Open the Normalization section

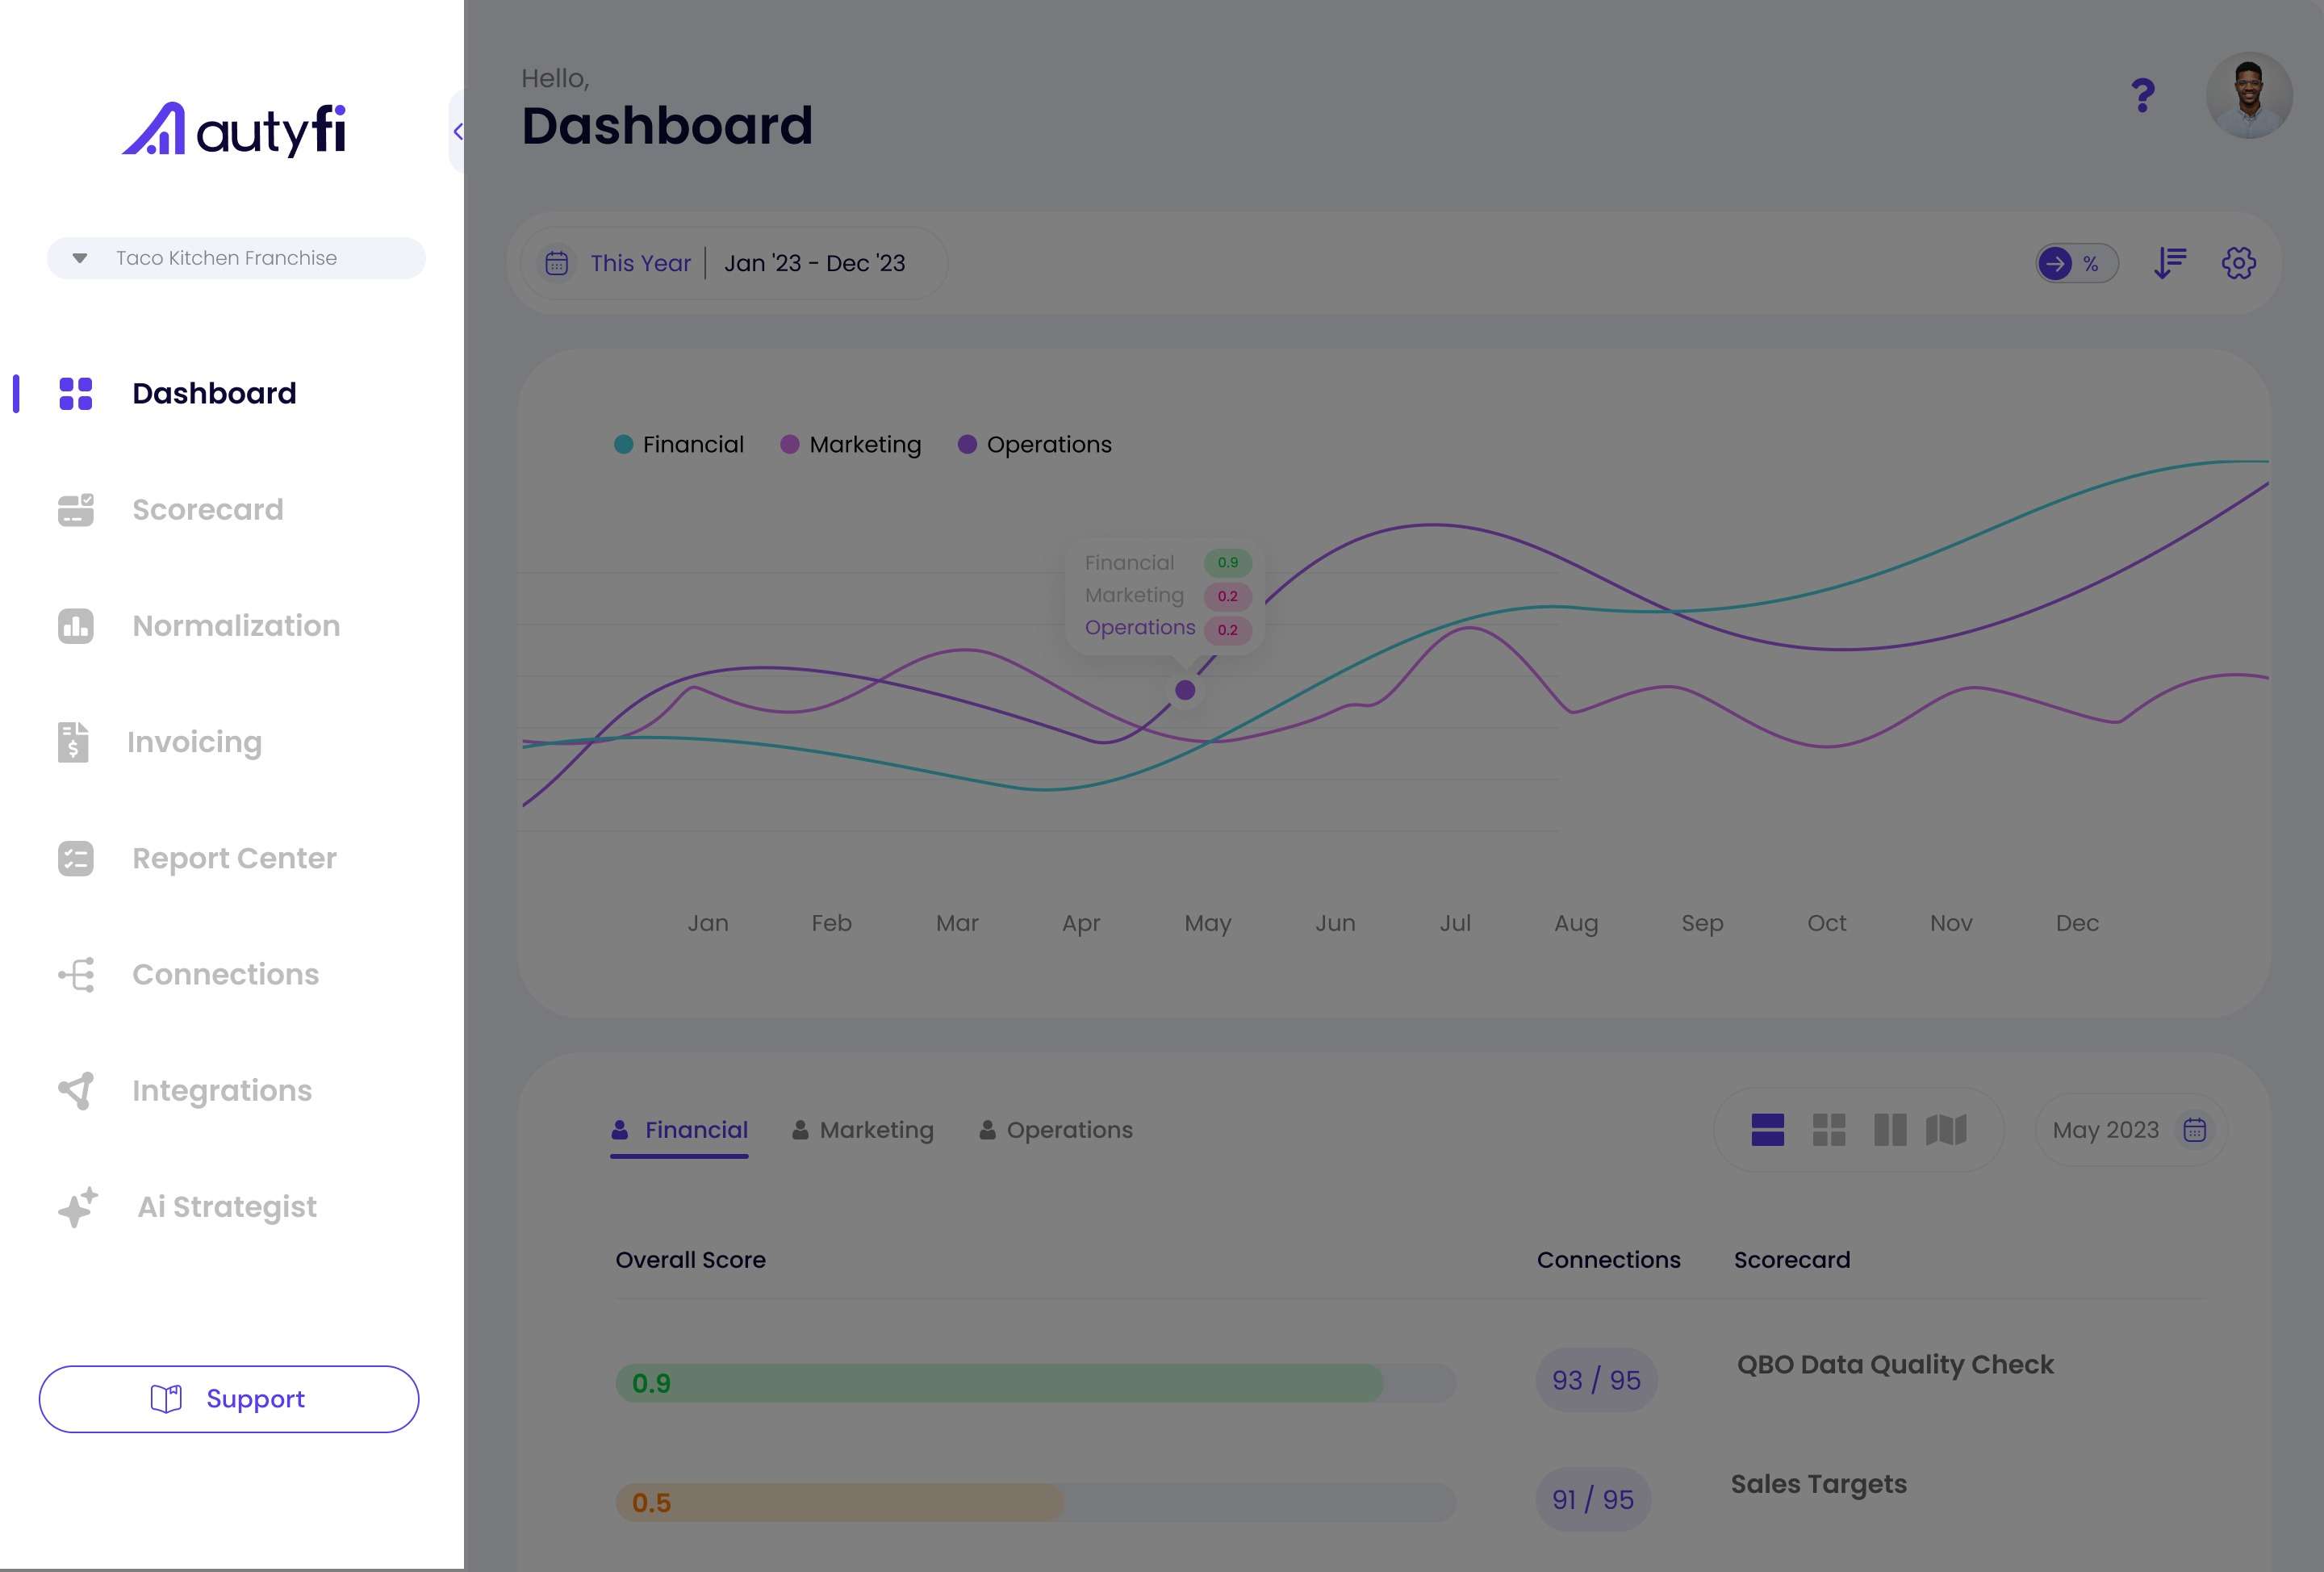click(x=236, y=626)
